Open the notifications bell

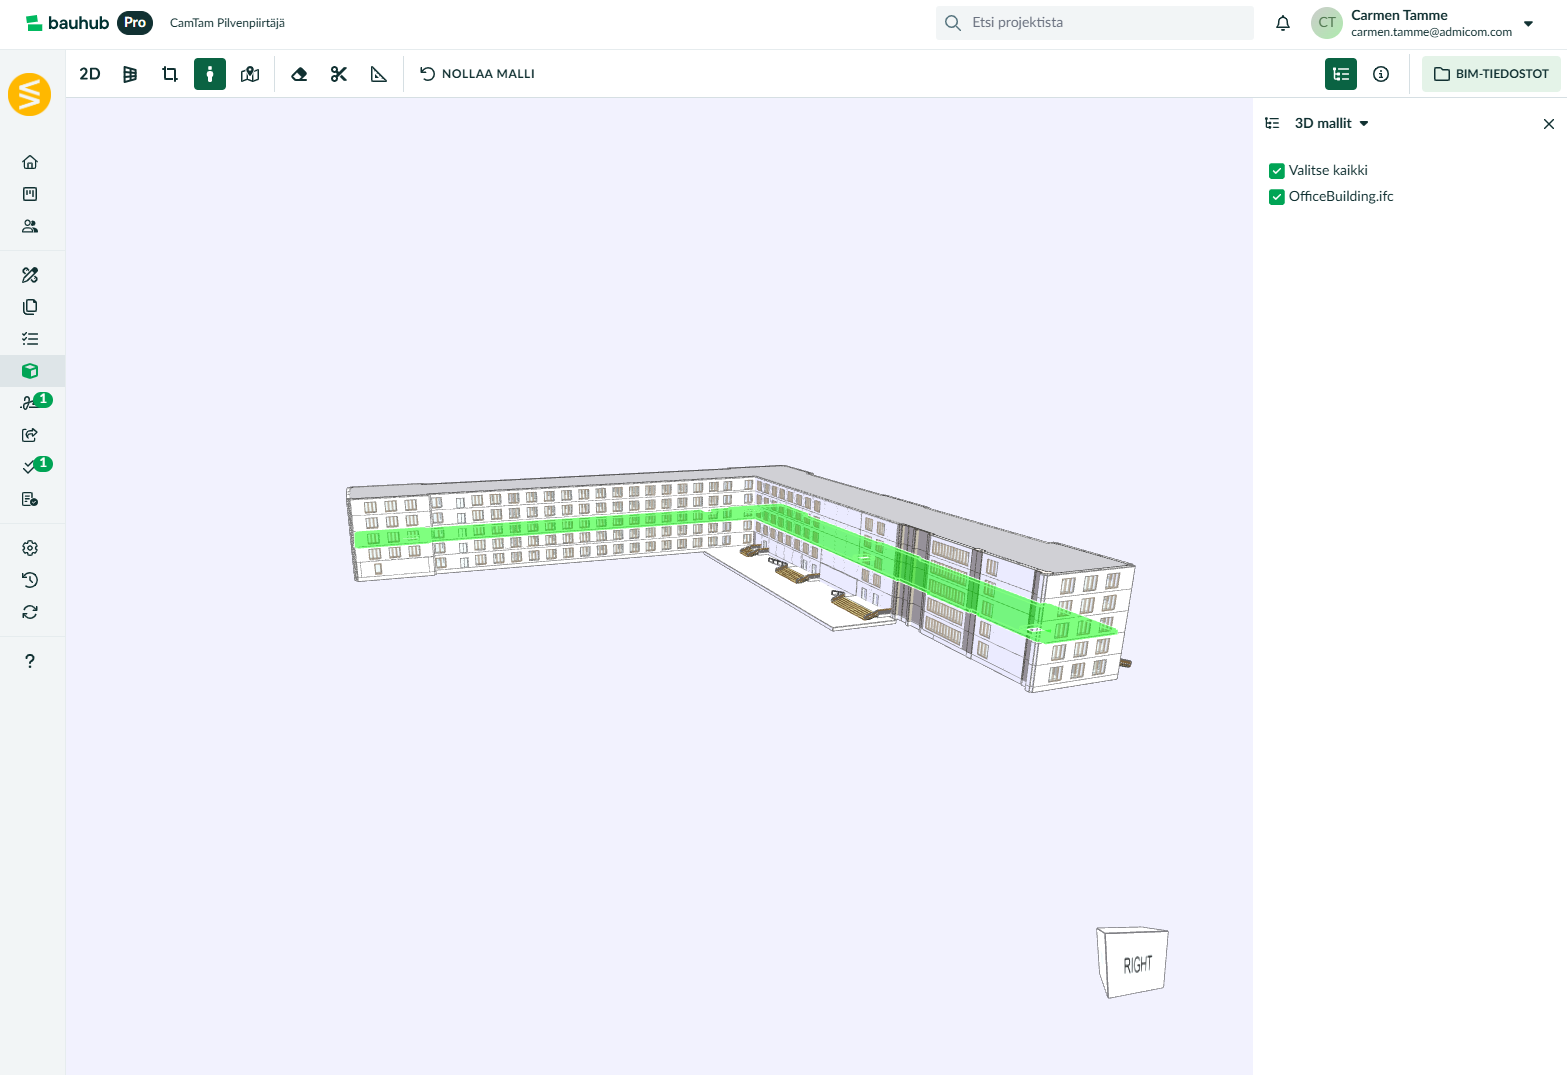[1283, 23]
